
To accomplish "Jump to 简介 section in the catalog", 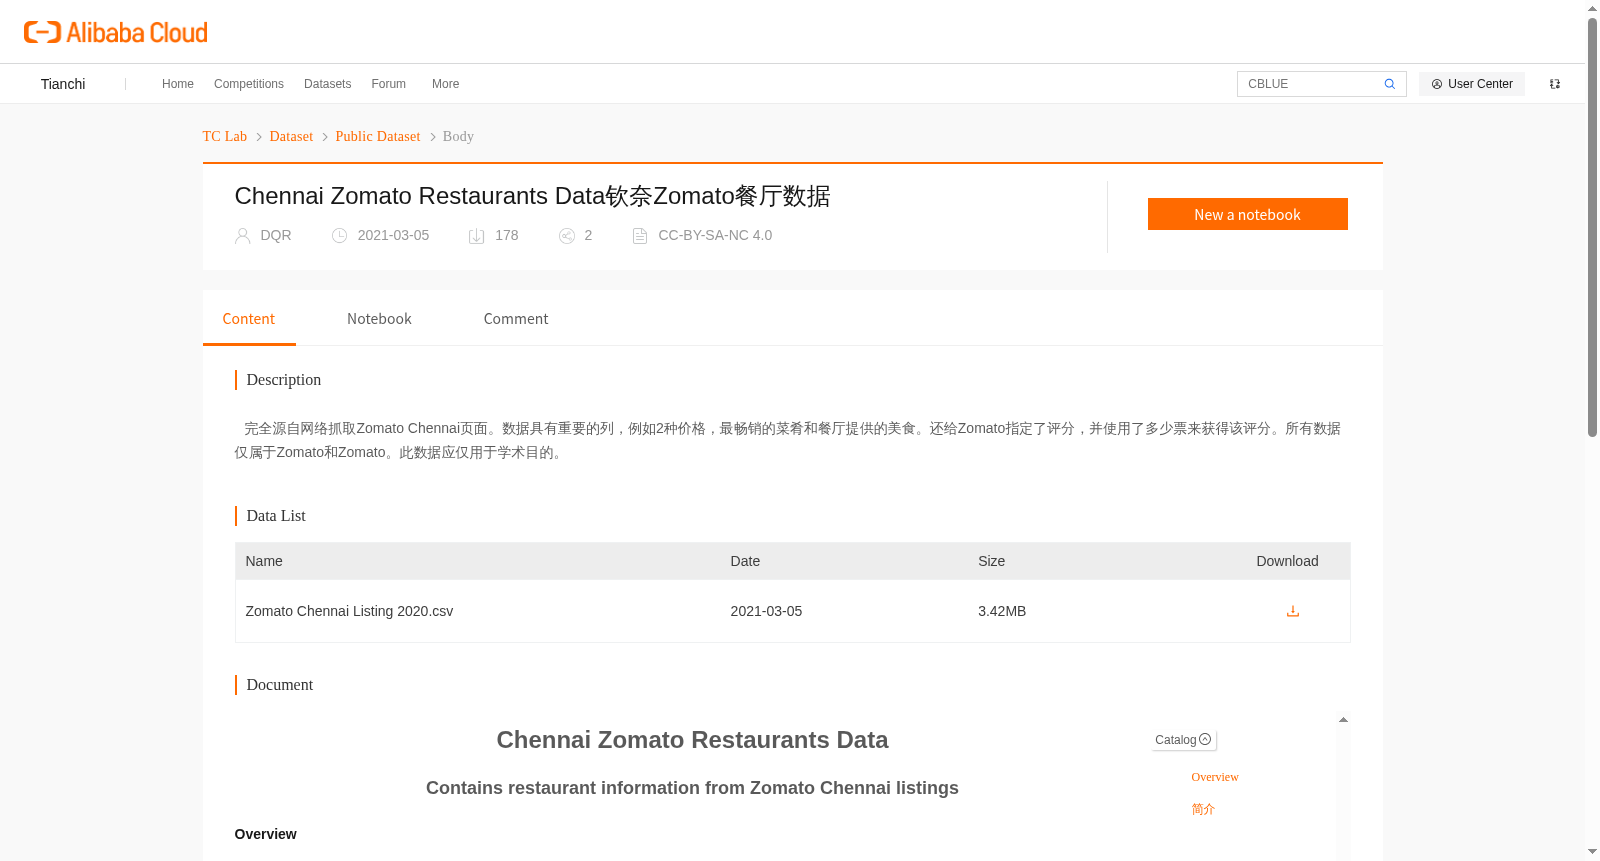I will point(1203,809).
